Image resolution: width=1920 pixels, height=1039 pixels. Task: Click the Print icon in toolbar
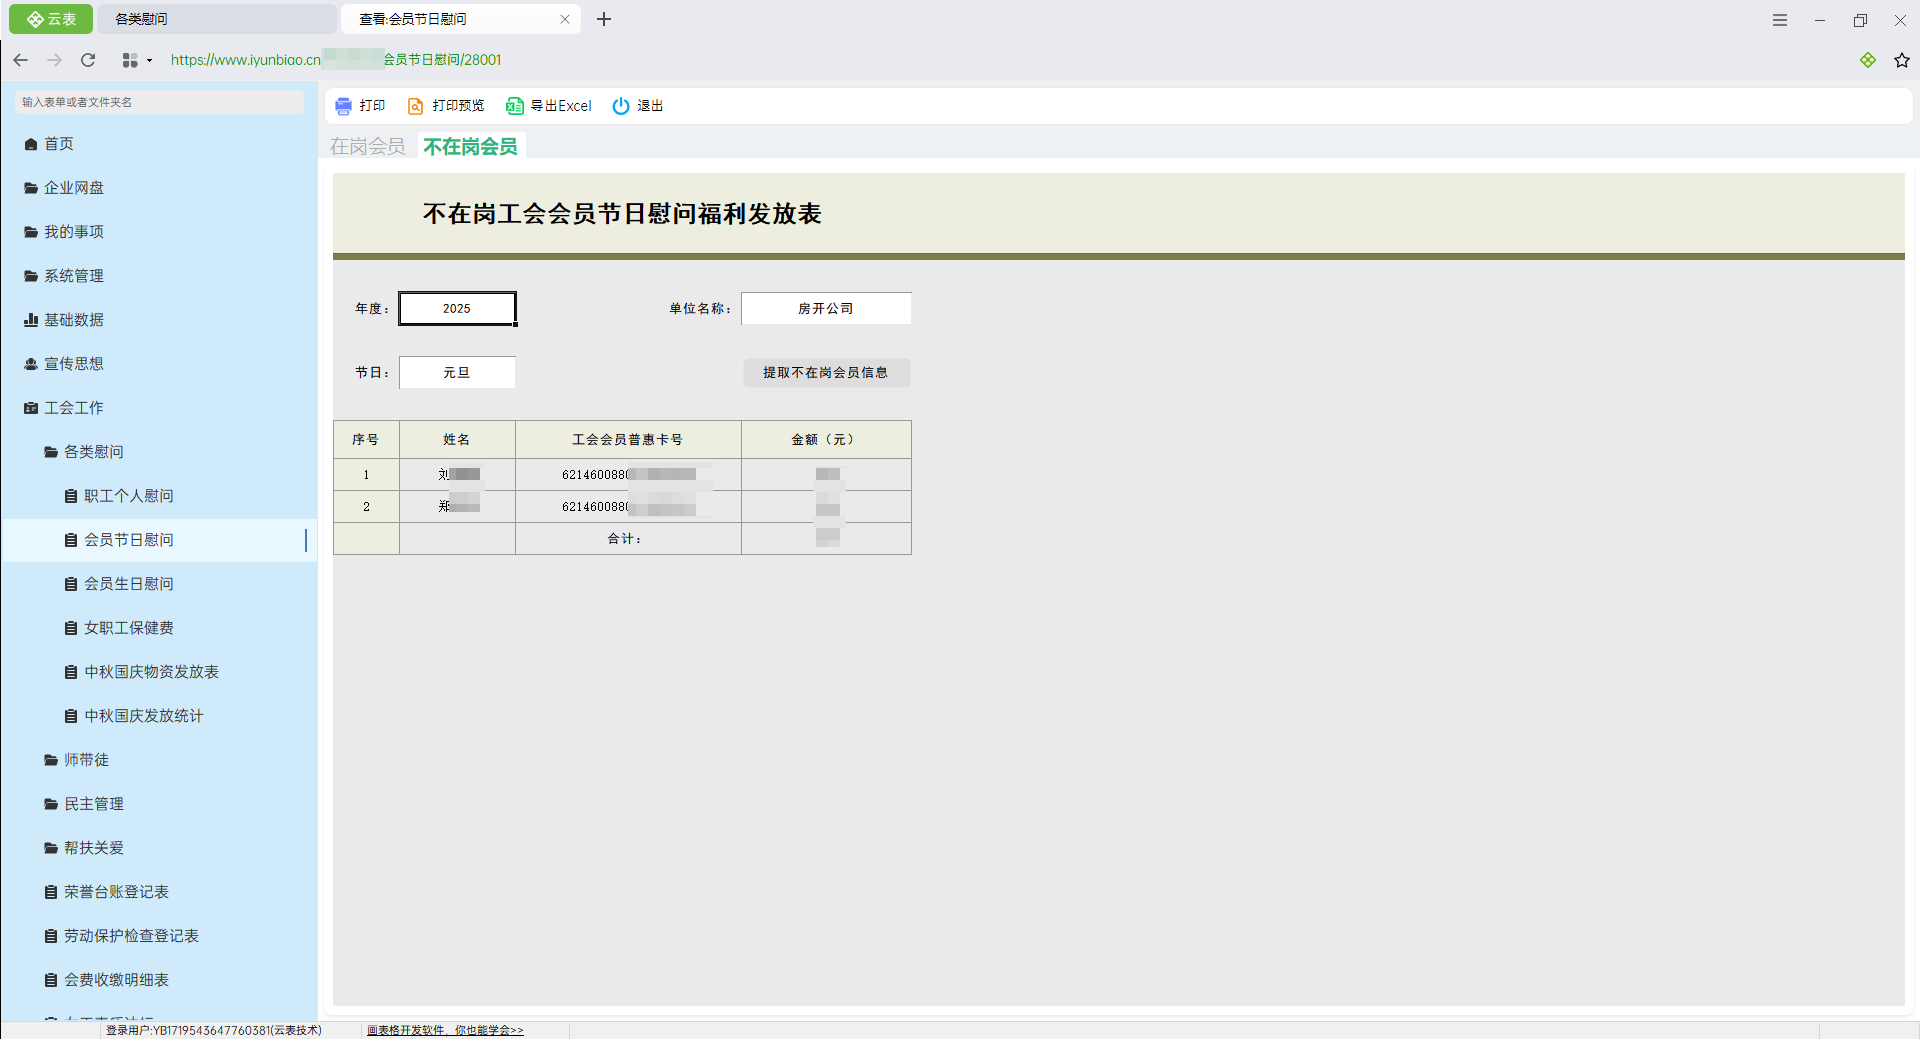point(344,106)
